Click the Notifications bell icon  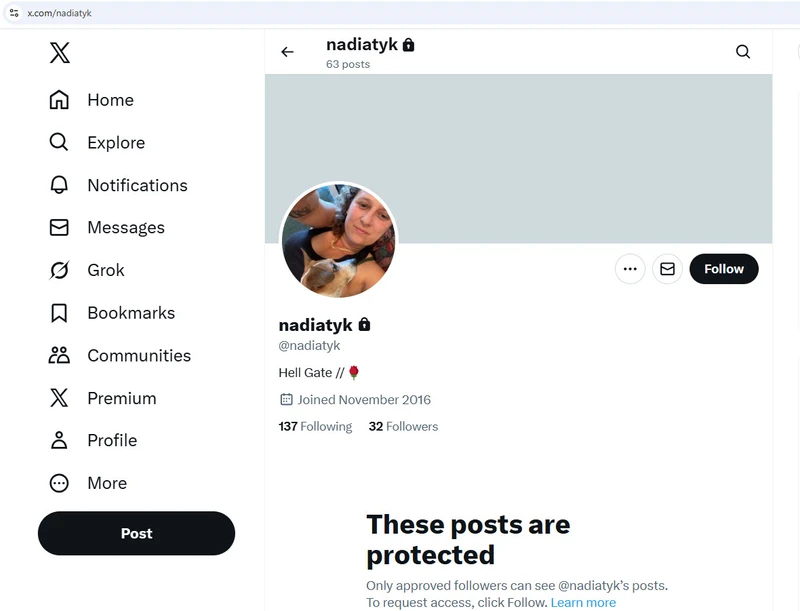coord(60,185)
